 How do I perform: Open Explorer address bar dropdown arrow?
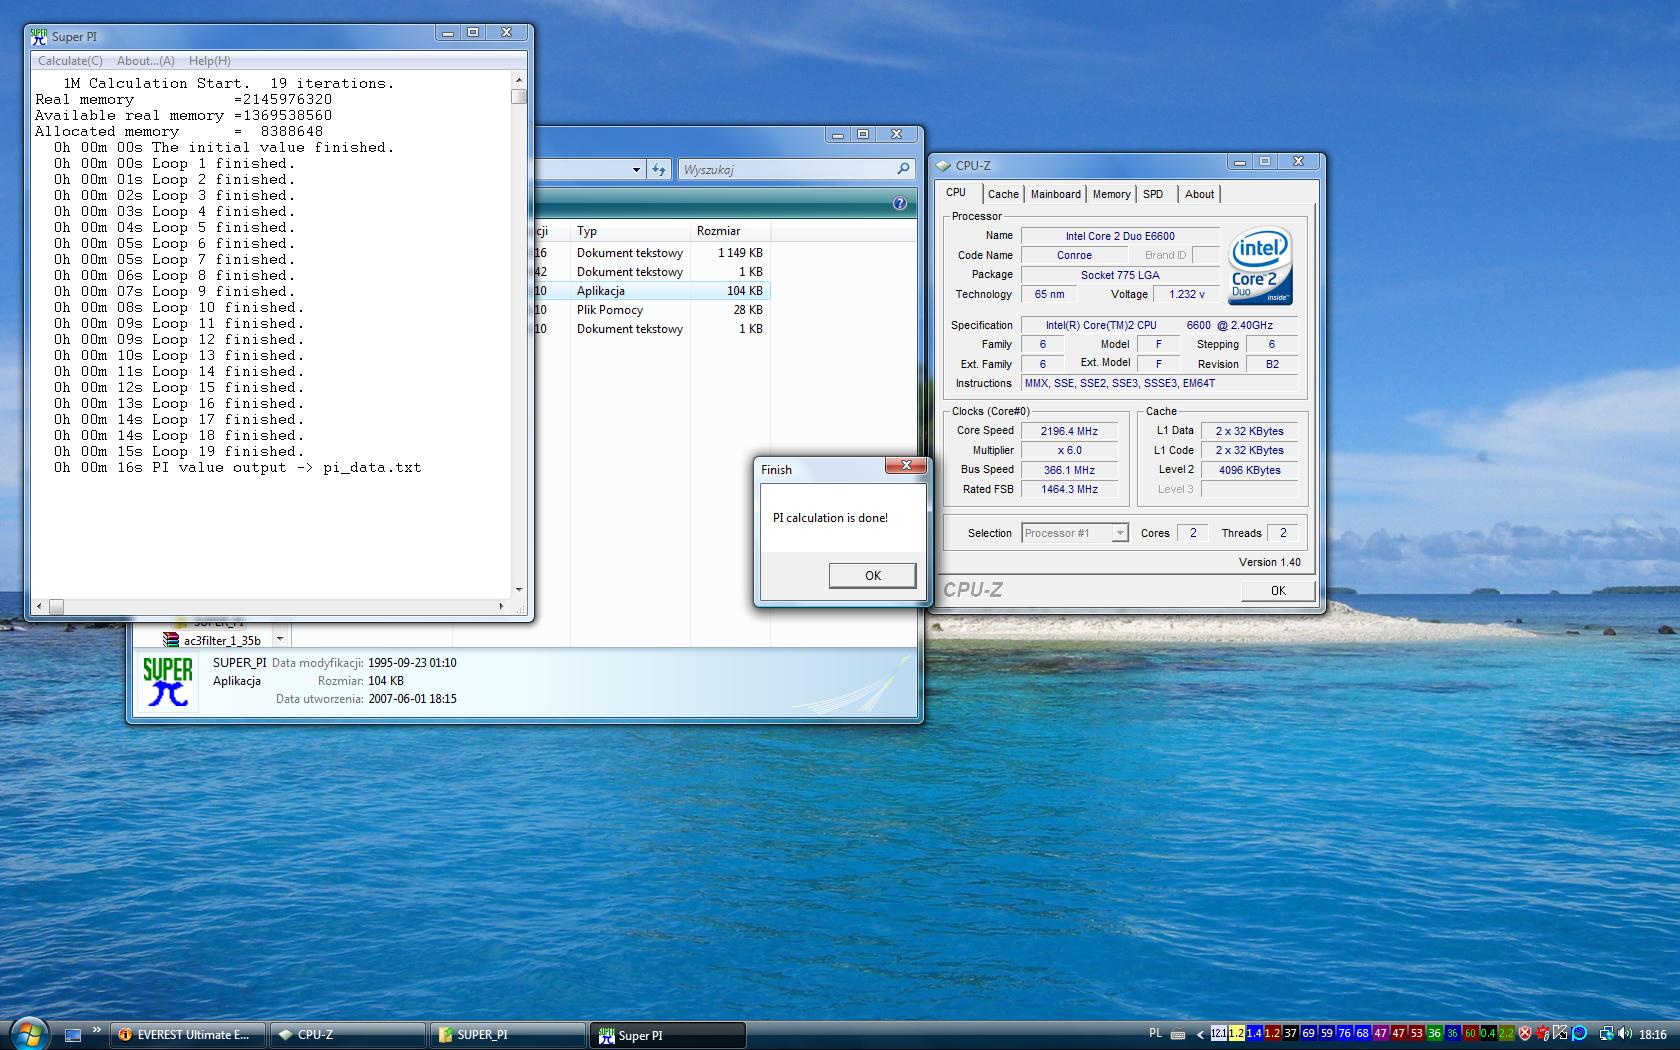[636, 169]
